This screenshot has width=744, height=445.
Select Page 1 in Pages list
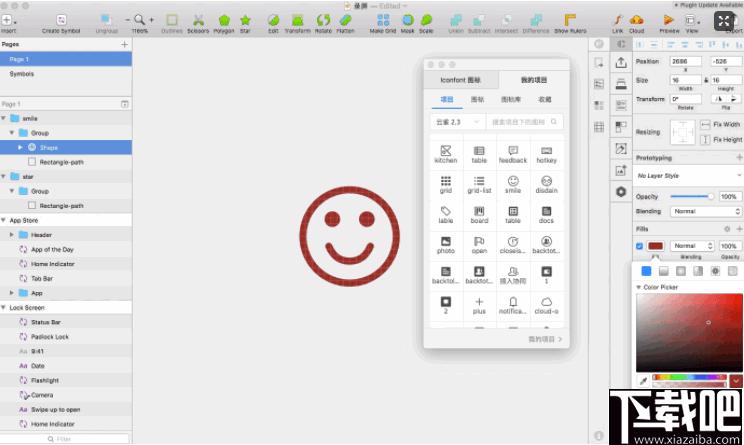click(66, 59)
